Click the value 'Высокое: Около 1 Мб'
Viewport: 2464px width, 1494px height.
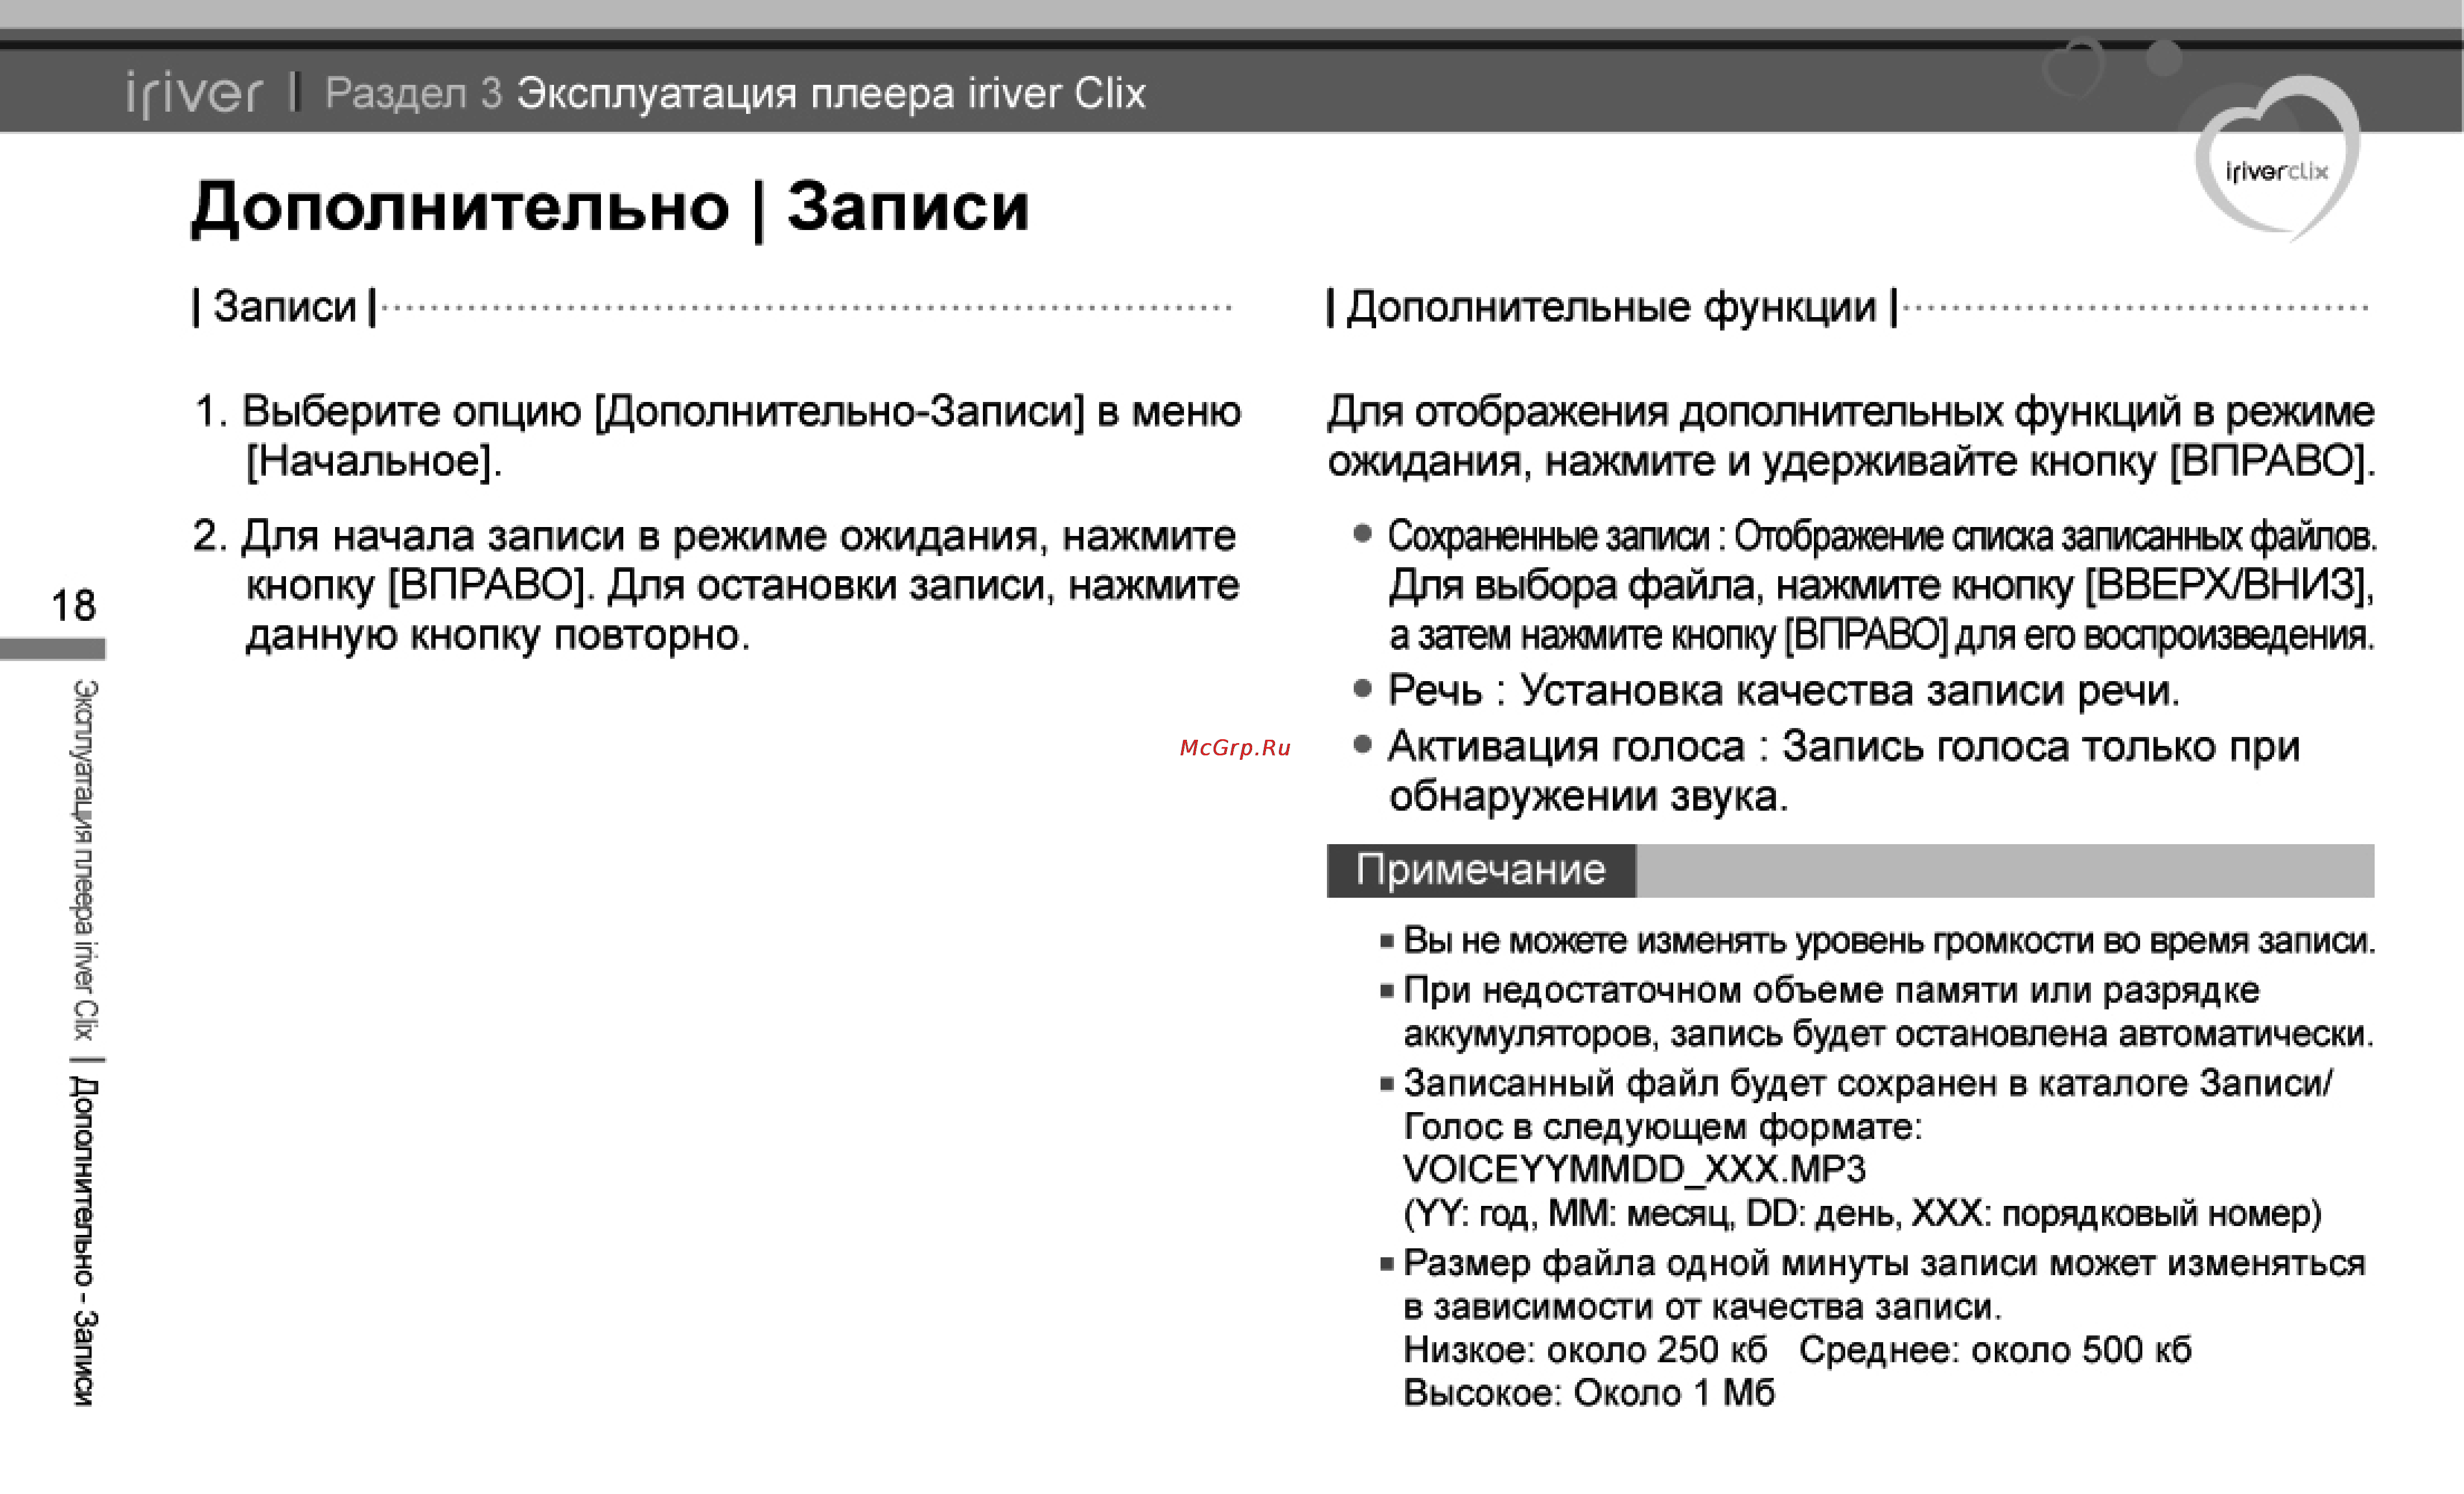[x=1589, y=1393]
